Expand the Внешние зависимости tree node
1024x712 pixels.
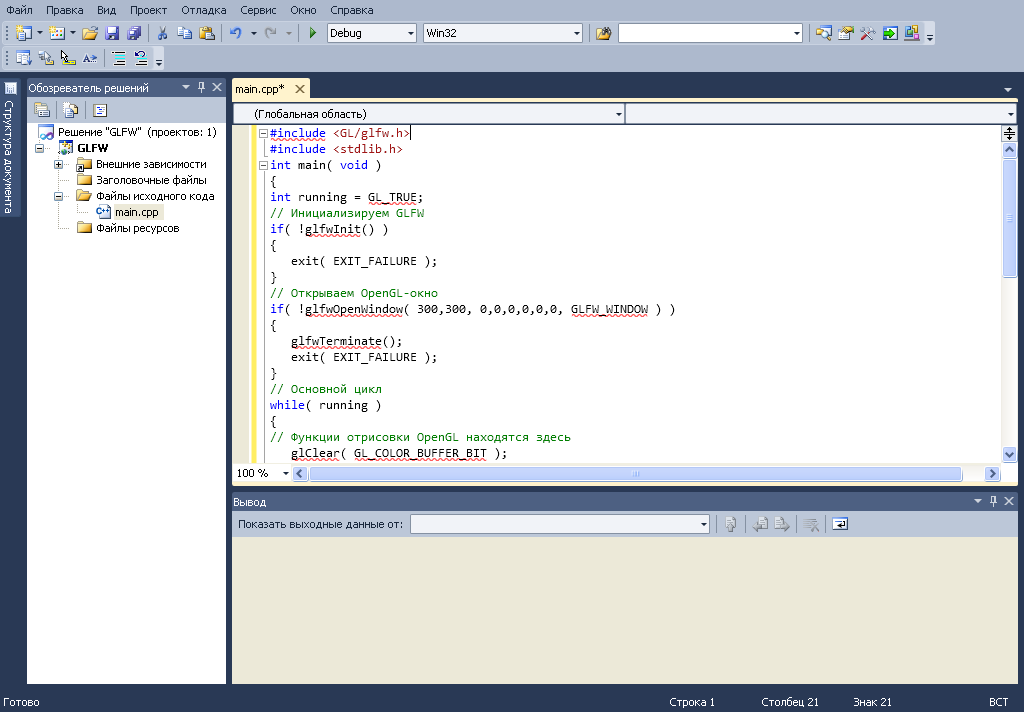pos(59,164)
